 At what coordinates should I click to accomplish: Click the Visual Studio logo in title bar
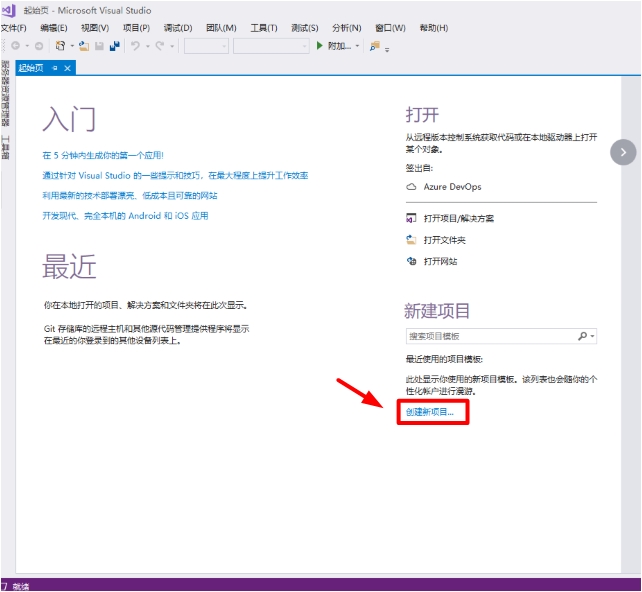click(8, 10)
